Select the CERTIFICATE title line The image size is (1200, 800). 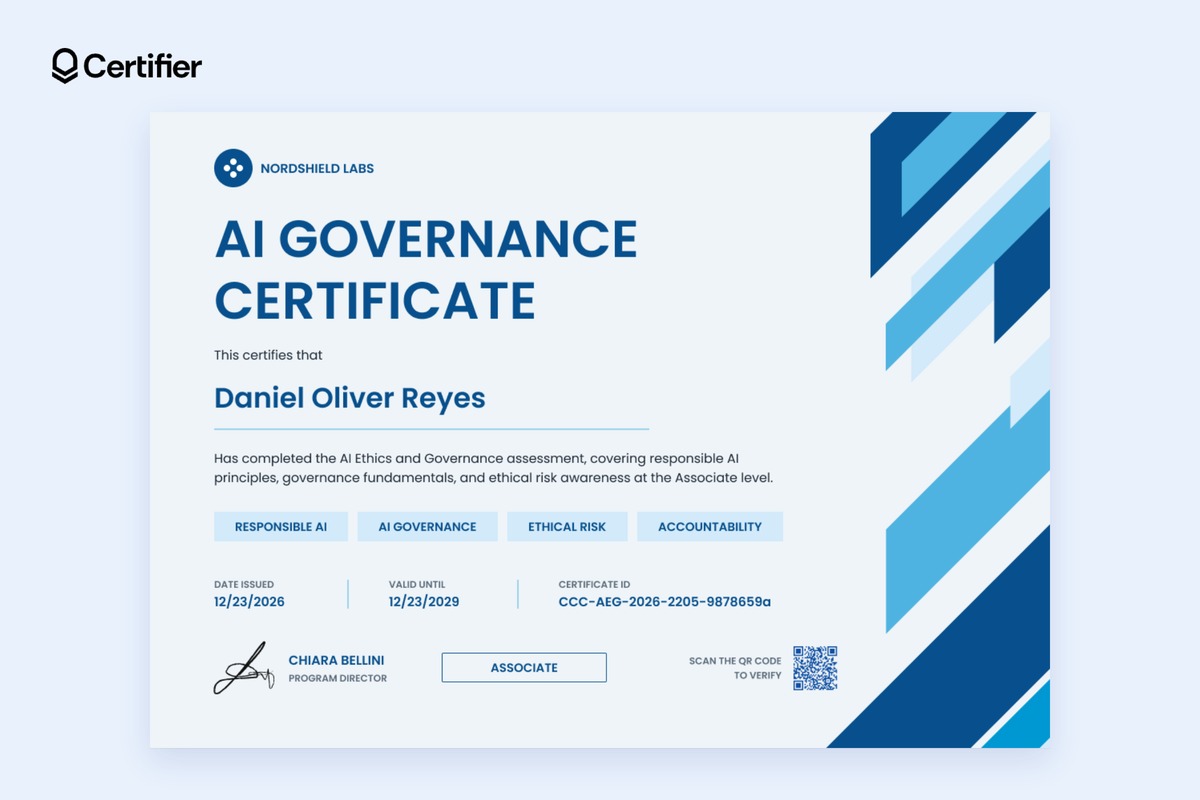(375, 299)
